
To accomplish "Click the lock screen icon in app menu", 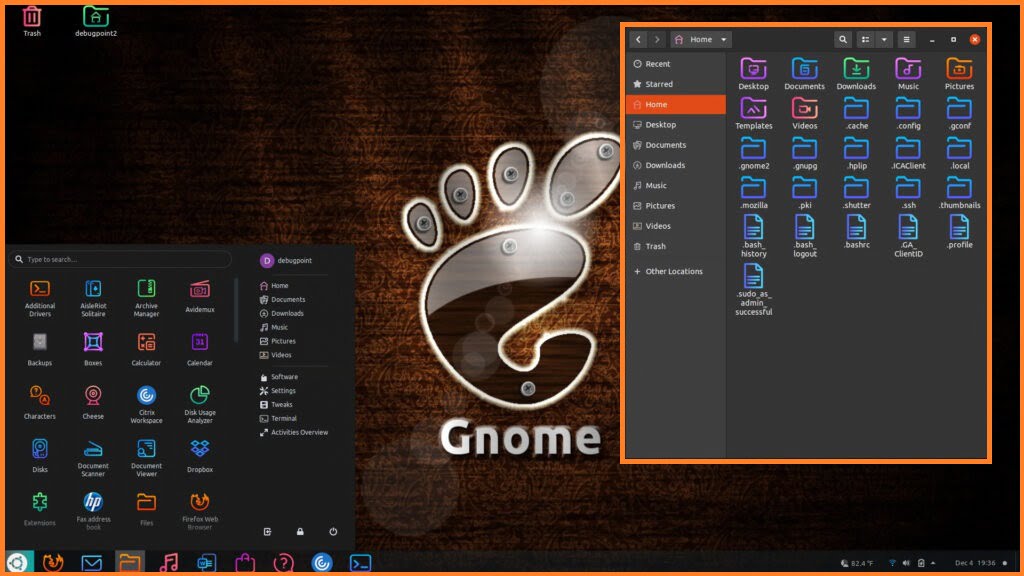I will (x=300, y=532).
